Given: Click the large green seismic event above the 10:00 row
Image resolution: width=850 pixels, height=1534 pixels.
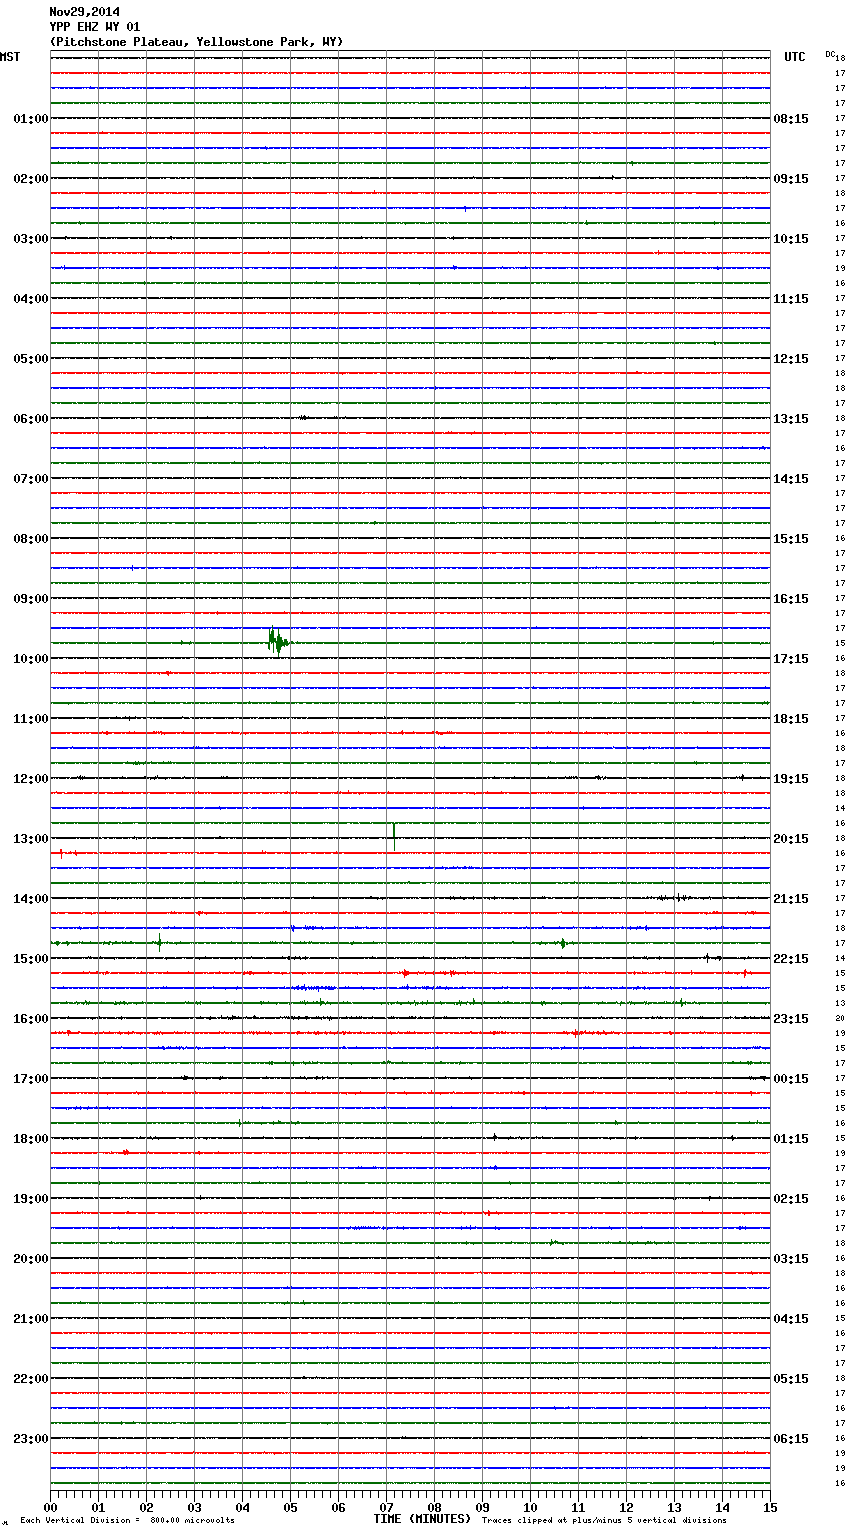Looking at the screenshot, I should click(x=278, y=641).
